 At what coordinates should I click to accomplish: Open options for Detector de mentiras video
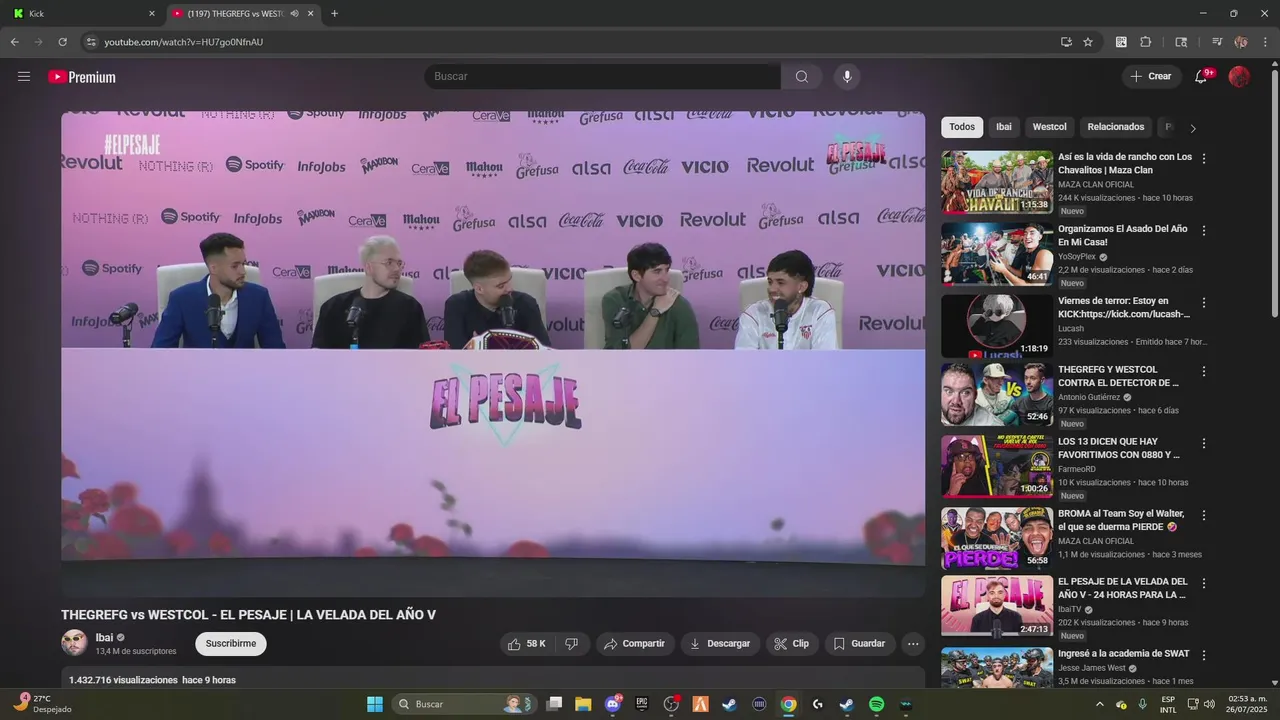[x=1204, y=371]
